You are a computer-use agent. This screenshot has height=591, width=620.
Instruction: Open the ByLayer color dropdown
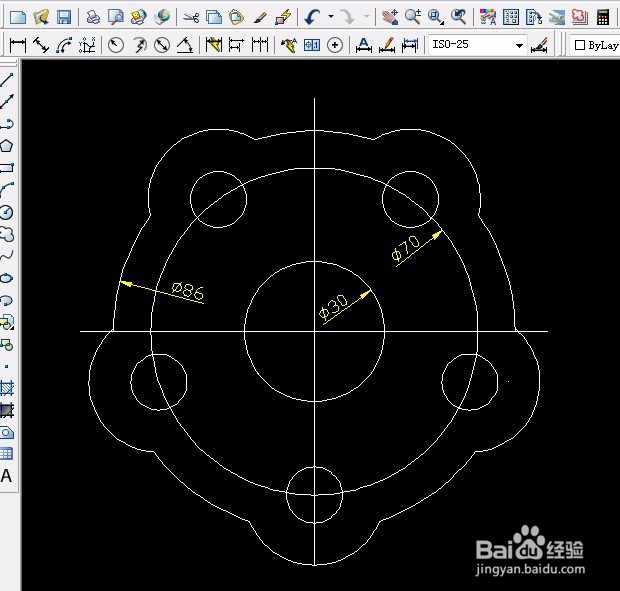[x=595, y=45]
